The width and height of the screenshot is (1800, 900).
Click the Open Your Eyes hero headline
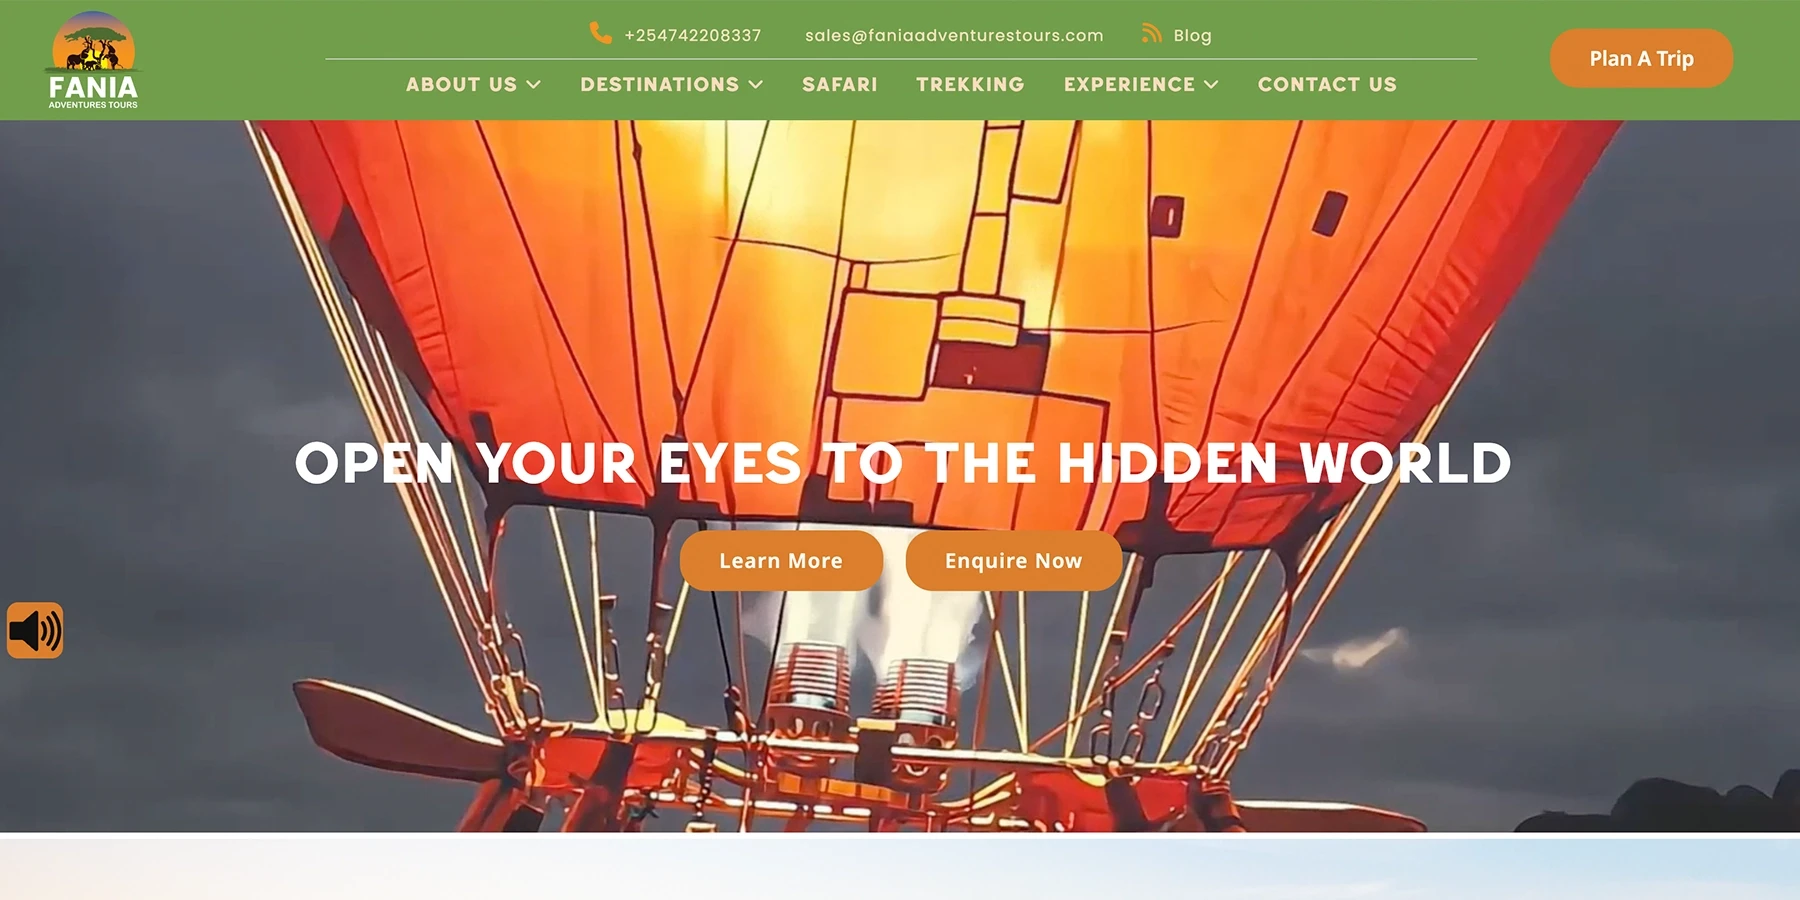(902, 463)
